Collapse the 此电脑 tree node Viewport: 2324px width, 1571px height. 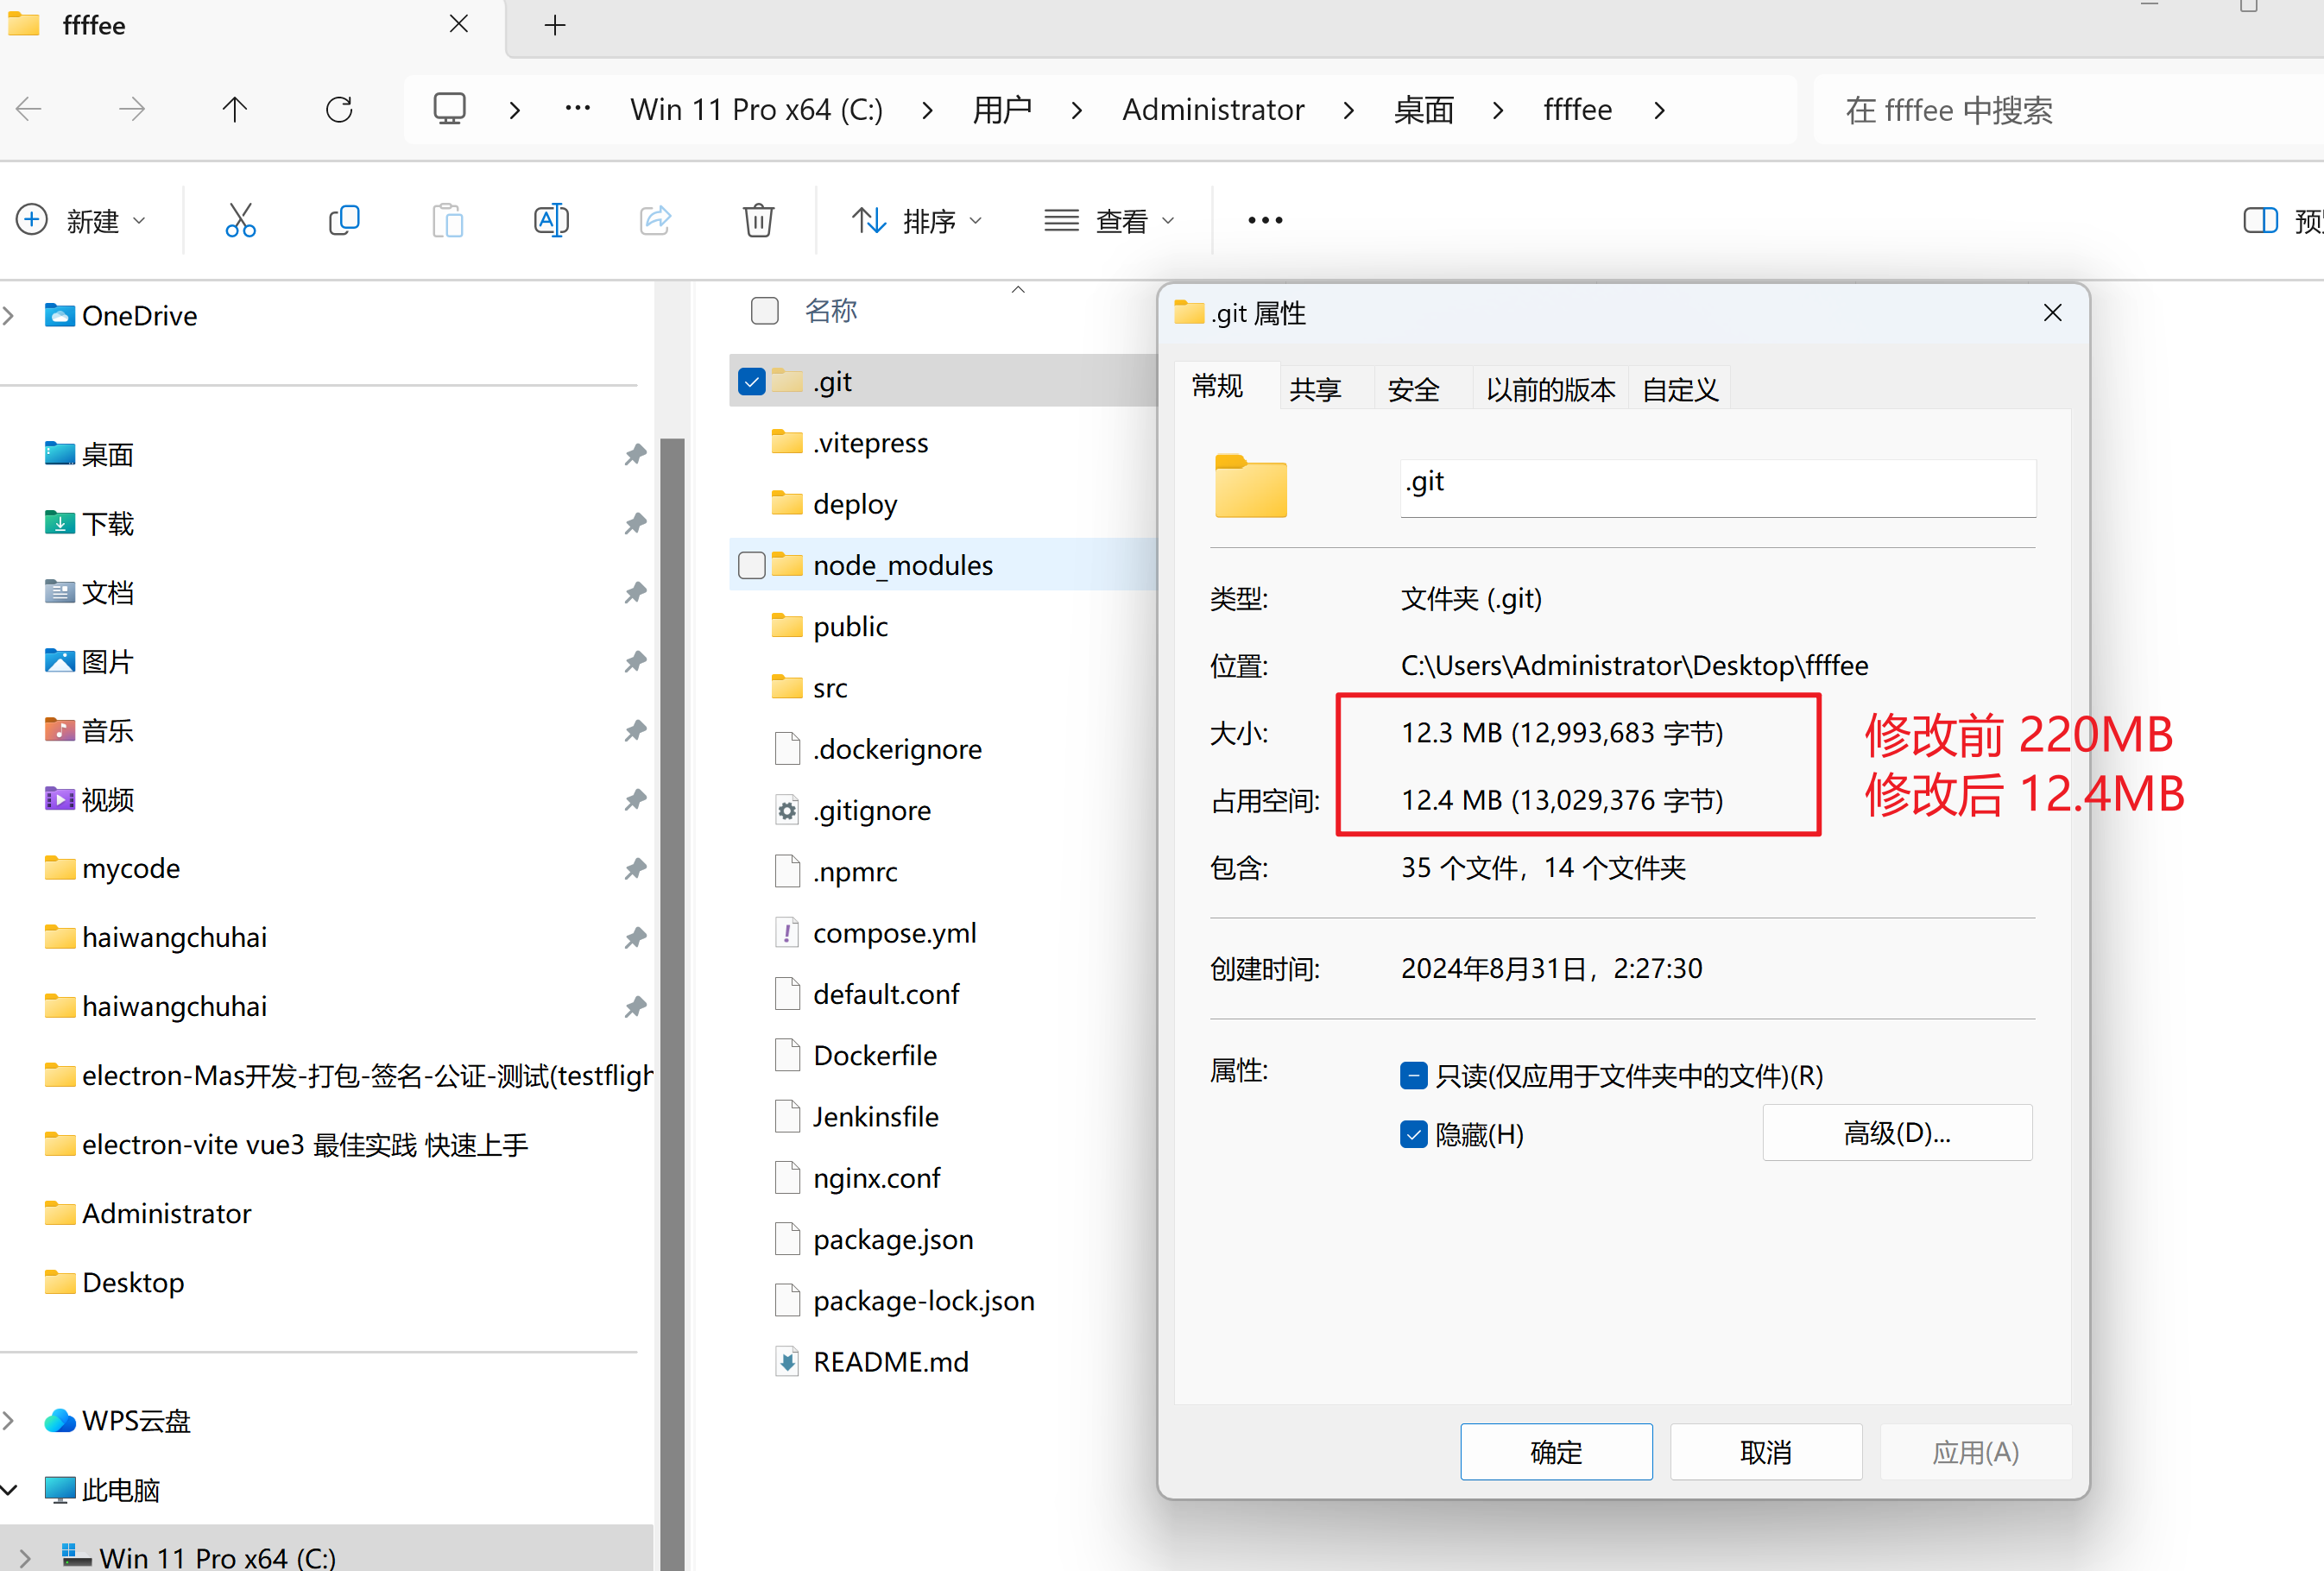(x=9, y=1490)
